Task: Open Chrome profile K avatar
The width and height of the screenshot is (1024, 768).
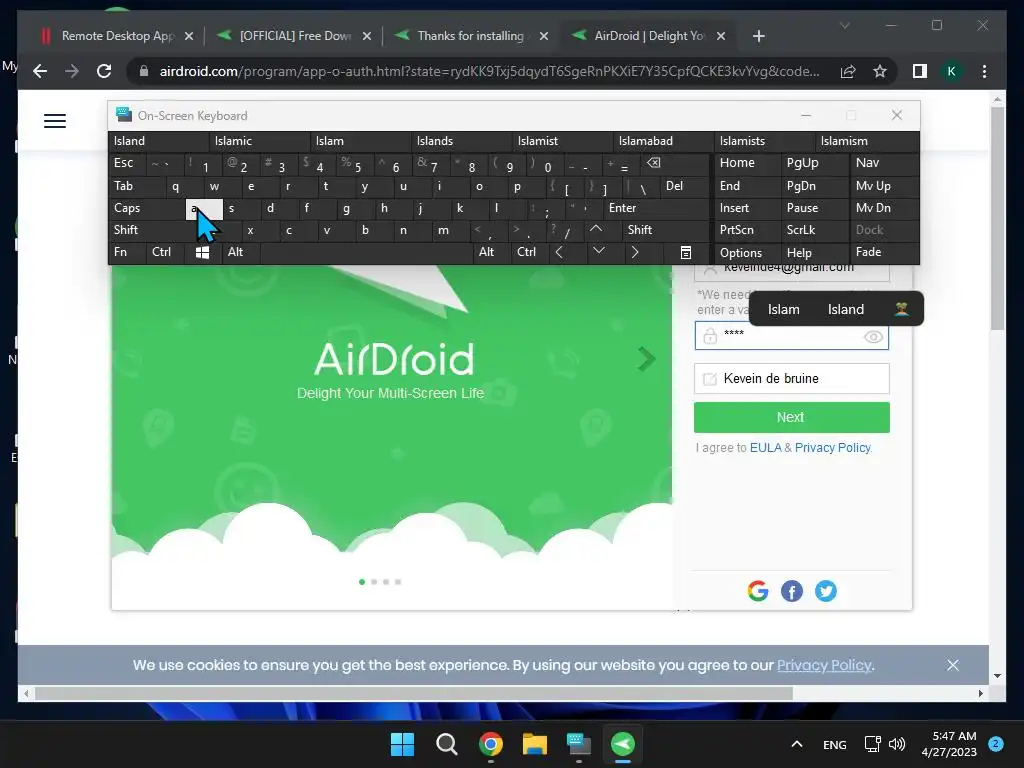Action: pos(952,71)
